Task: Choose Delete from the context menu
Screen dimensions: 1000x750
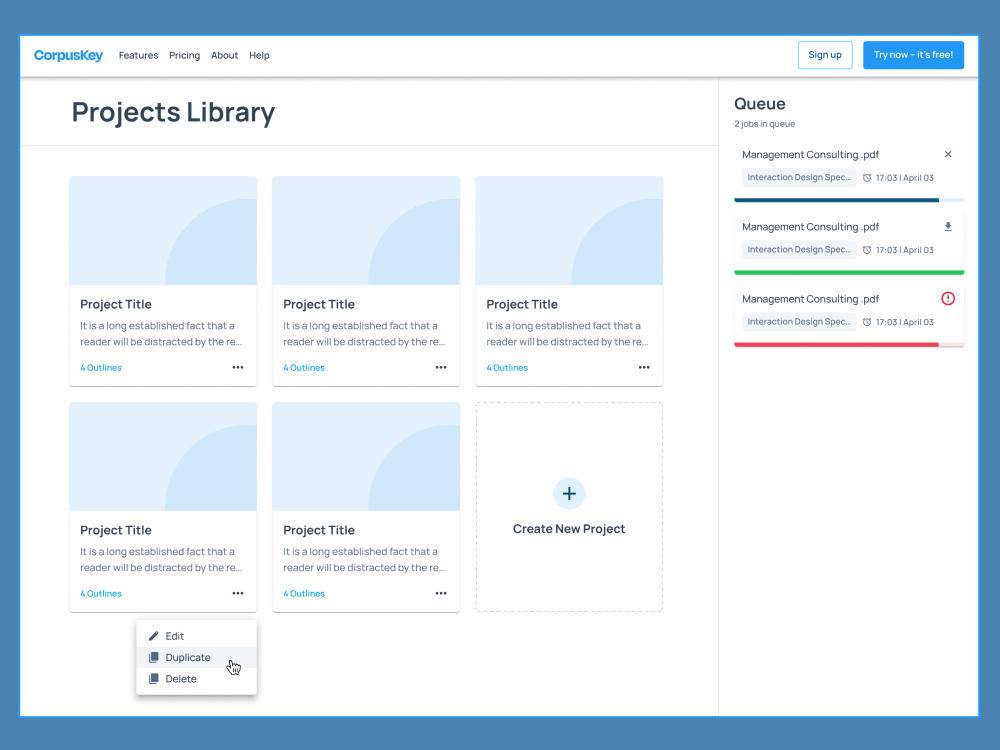Action: point(196,679)
